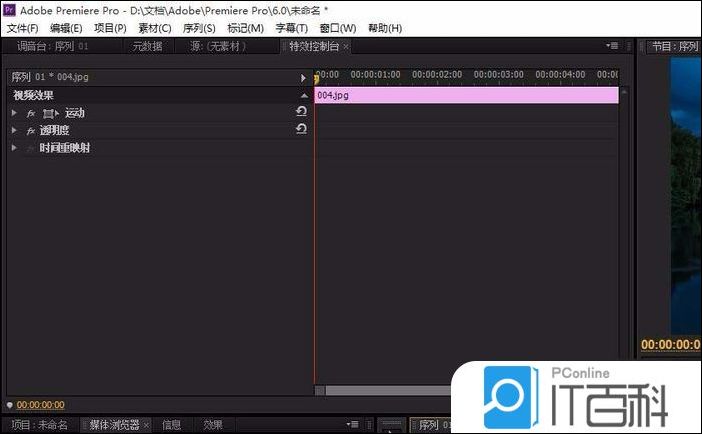This screenshot has height=434, width=702.
Task: Close the 媒体浏览器 tab
Action: click(146, 425)
